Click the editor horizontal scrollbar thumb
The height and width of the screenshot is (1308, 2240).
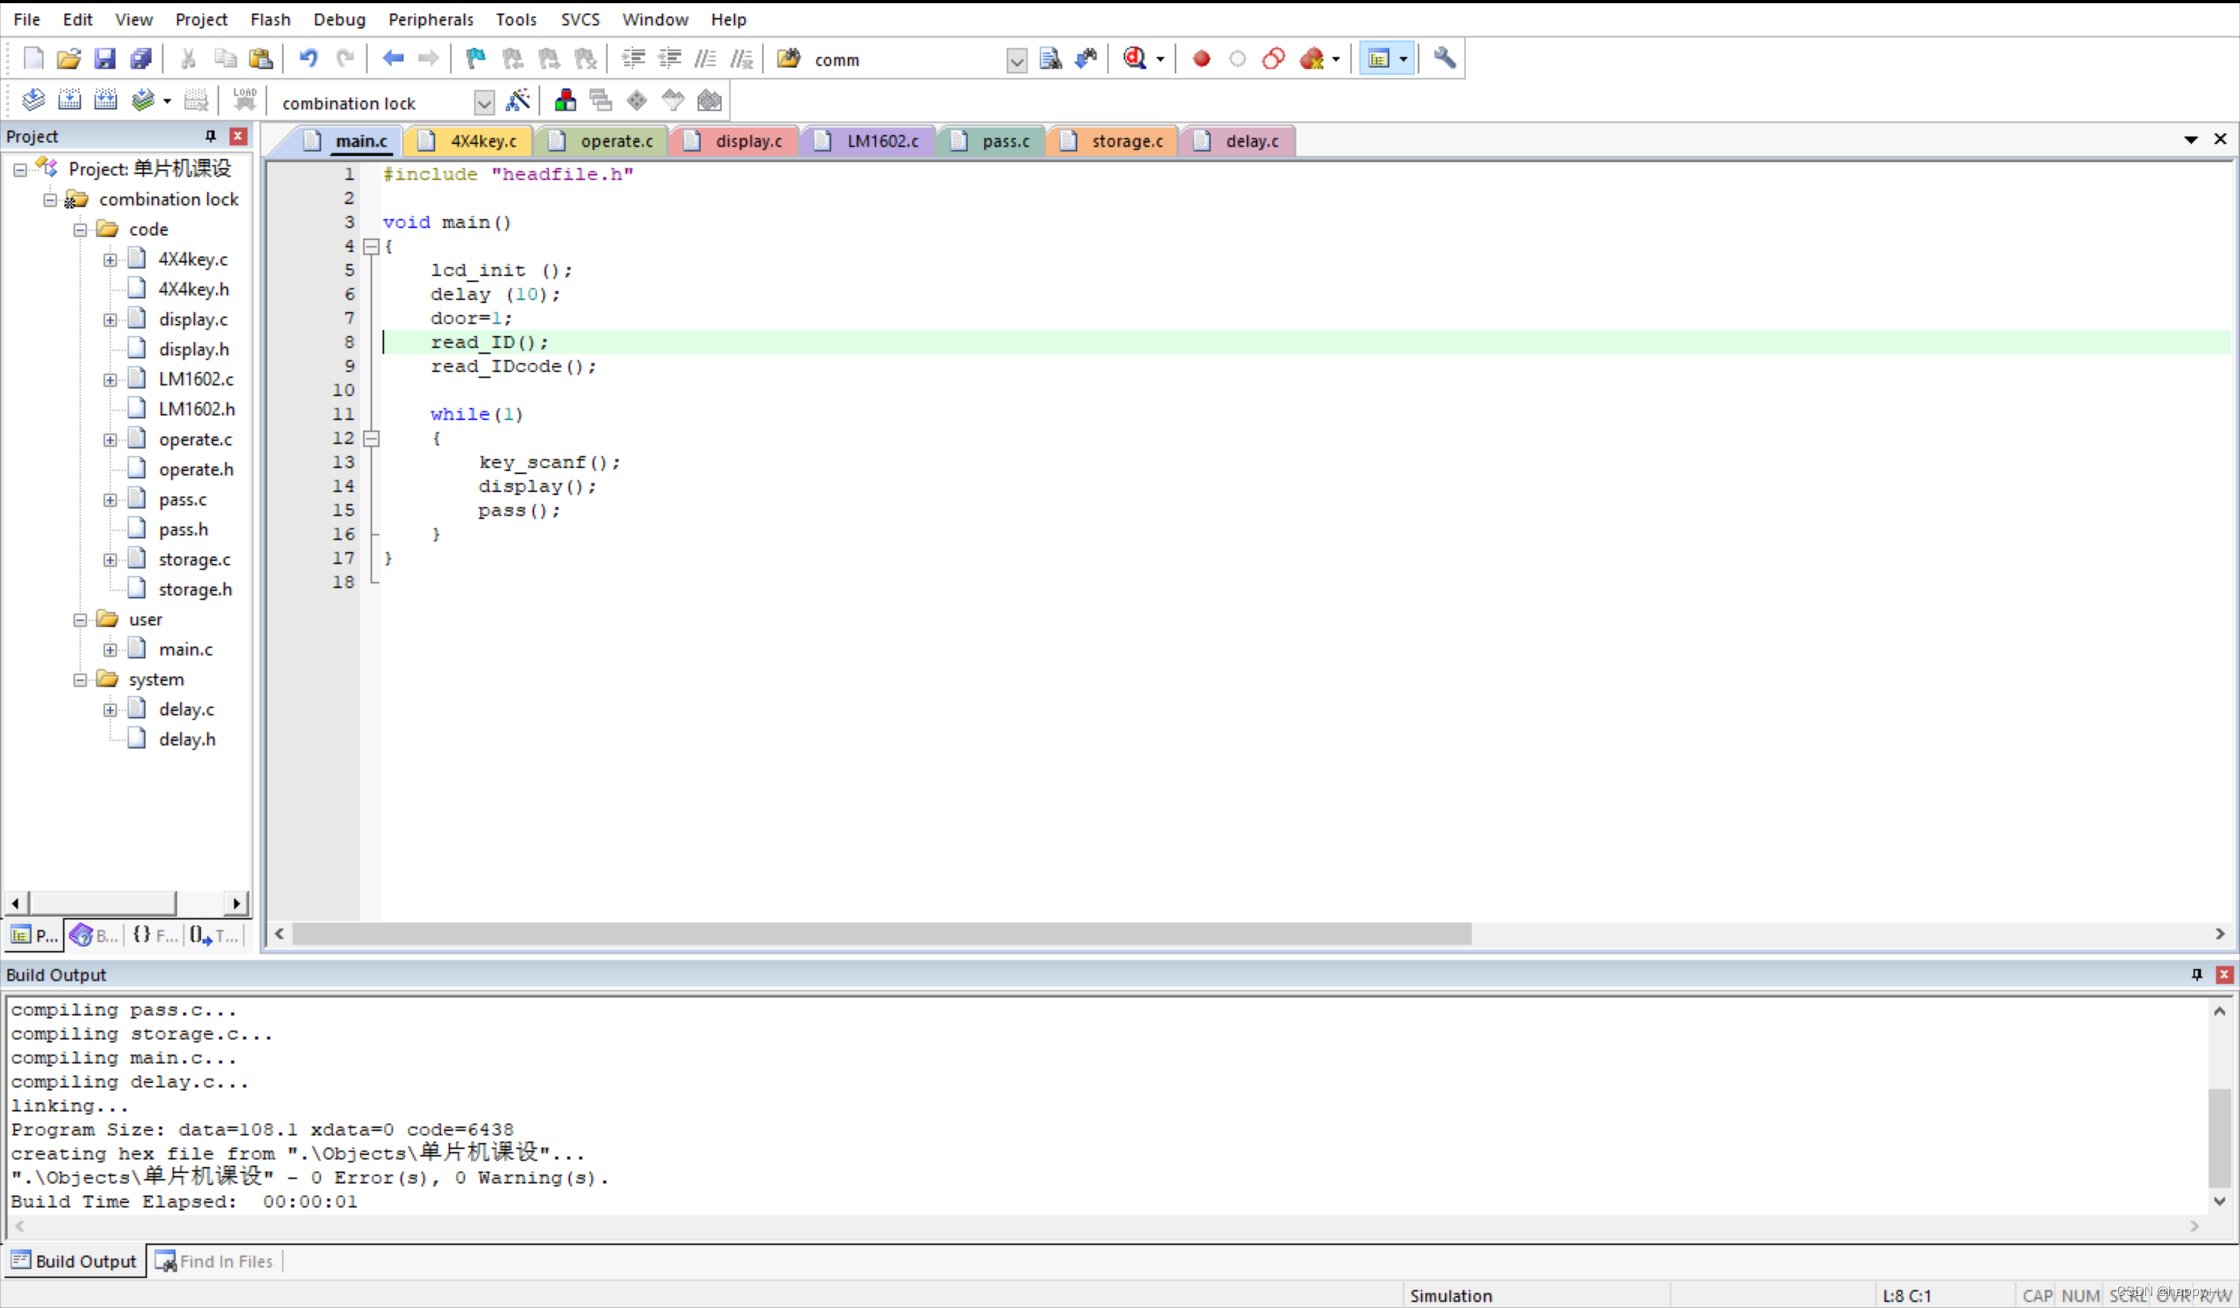tap(880, 934)
